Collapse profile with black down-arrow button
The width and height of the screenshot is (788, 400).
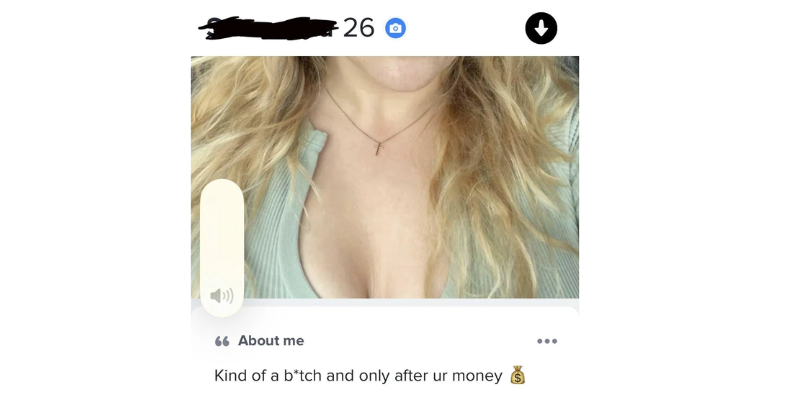(541, 28)
